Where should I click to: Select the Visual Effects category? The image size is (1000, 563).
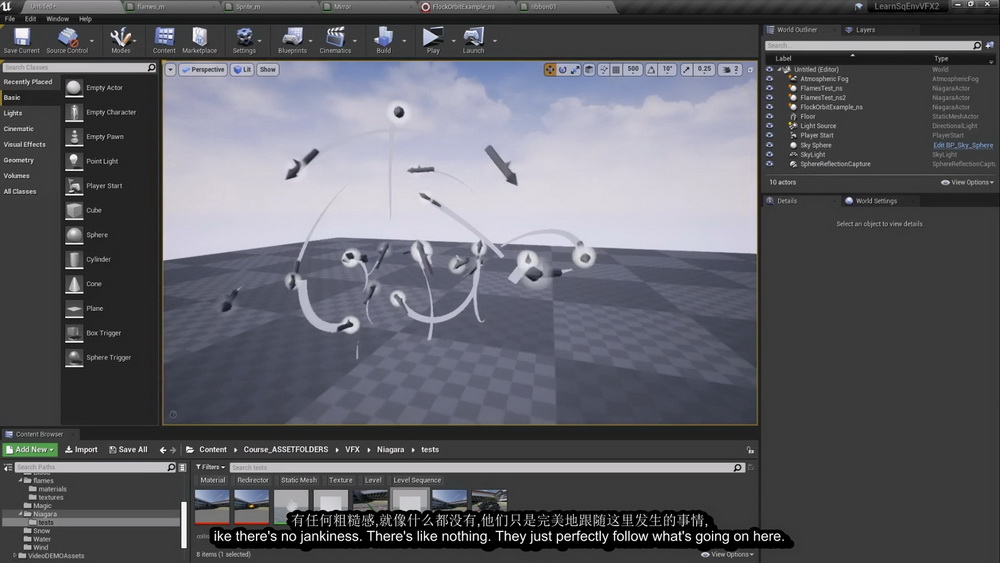coord(24,145)
